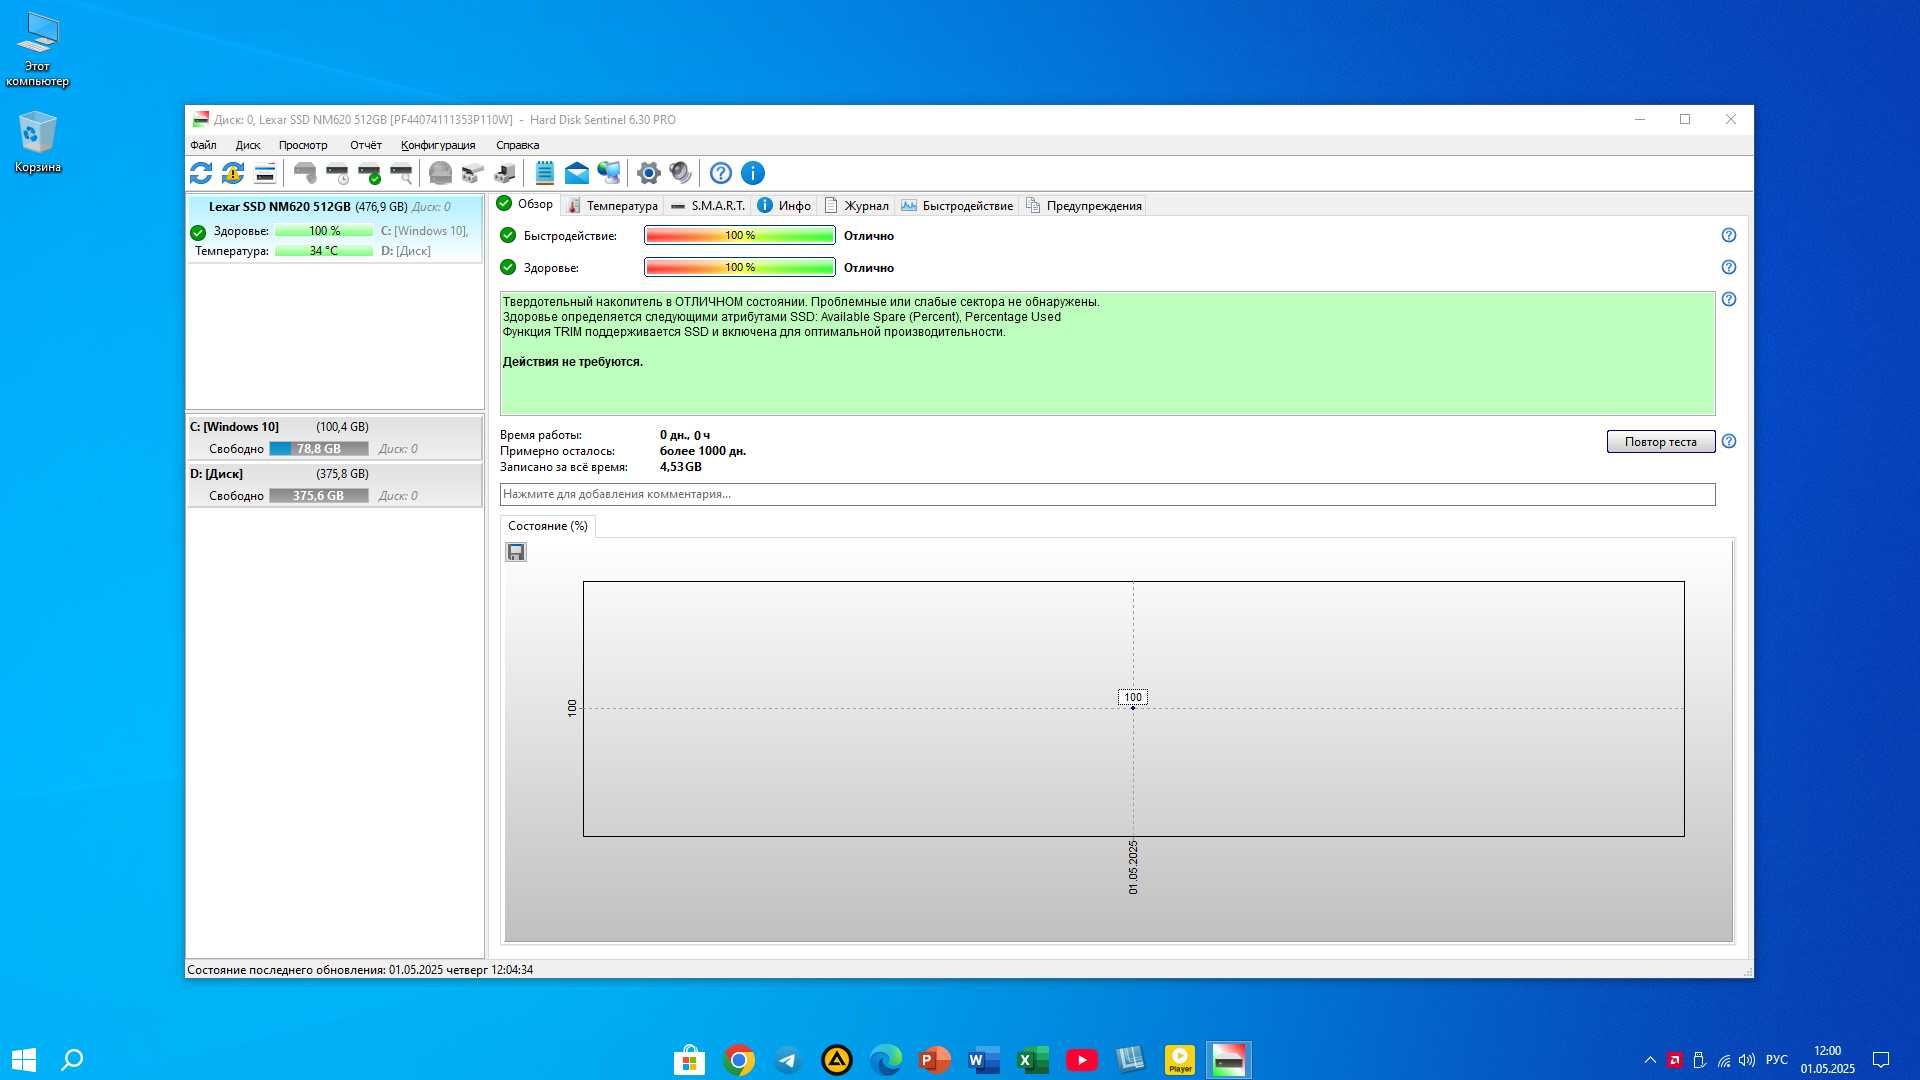Switch to the Инфо tab
The image size is (1920, 1080).
(785, 206)
